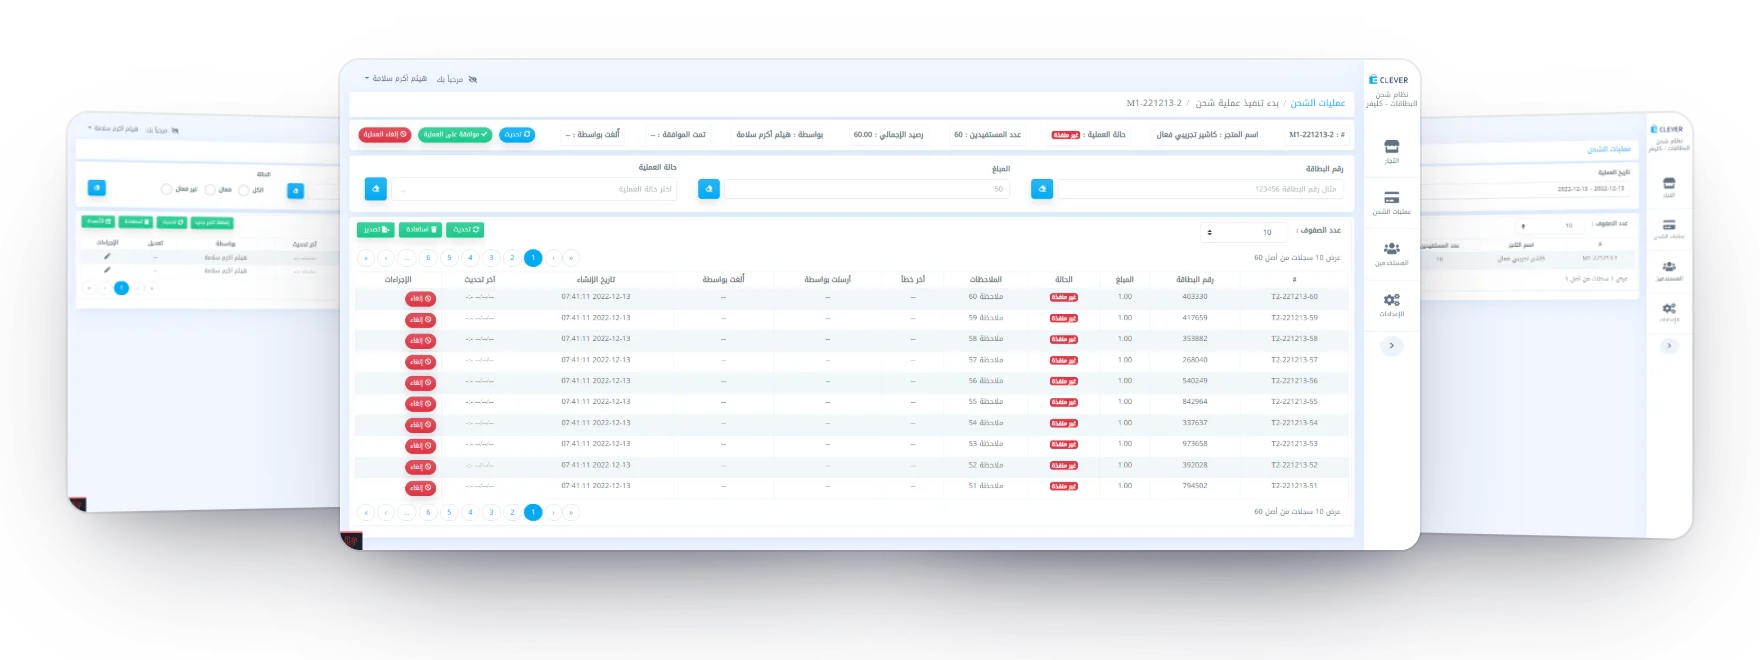This screenshot has height=660, width=1760.
Task: Cancel row T2-221213-55 with its إلغاء button
Action: tap(420, 404)
